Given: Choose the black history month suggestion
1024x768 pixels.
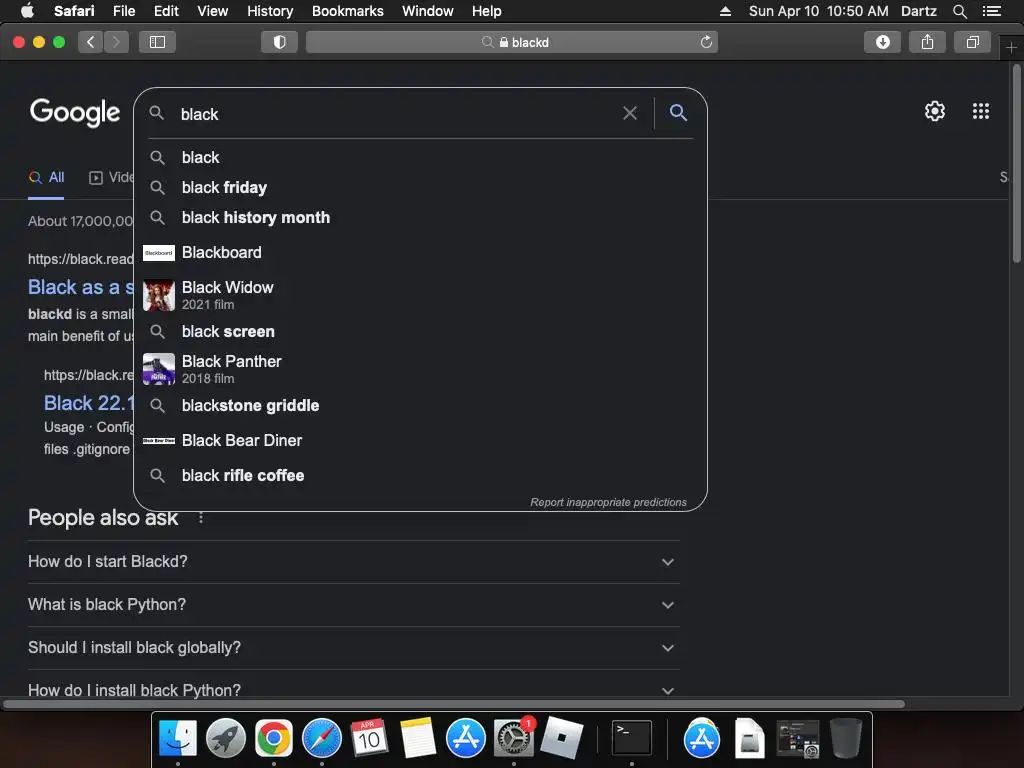Looking at the screenshot, I should click(x=420, y=217).
